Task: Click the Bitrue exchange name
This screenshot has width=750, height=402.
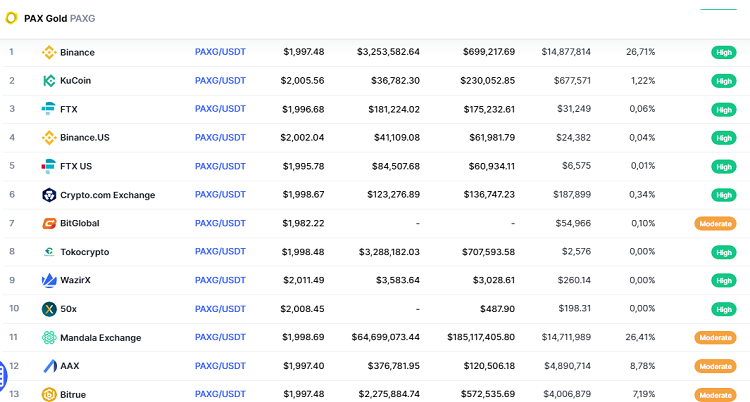Action: pyautogui.click(x=73, y=395)
